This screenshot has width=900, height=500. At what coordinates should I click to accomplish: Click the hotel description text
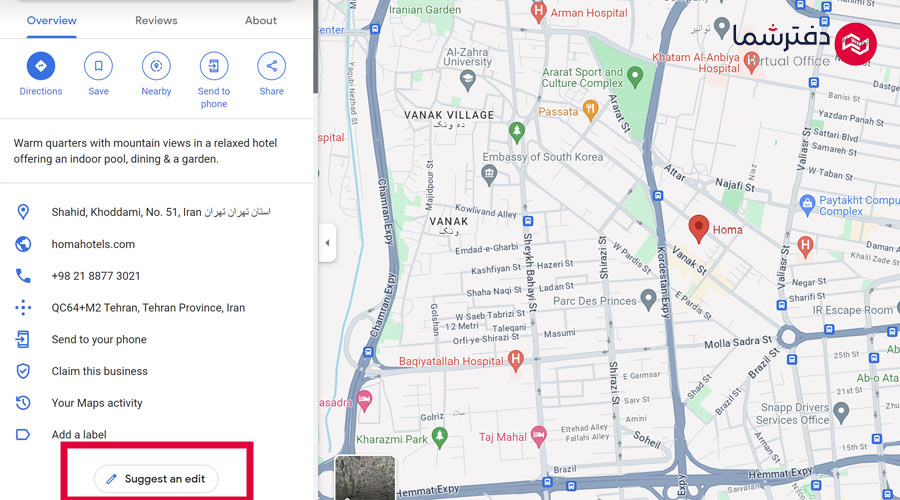click(145, 151)
